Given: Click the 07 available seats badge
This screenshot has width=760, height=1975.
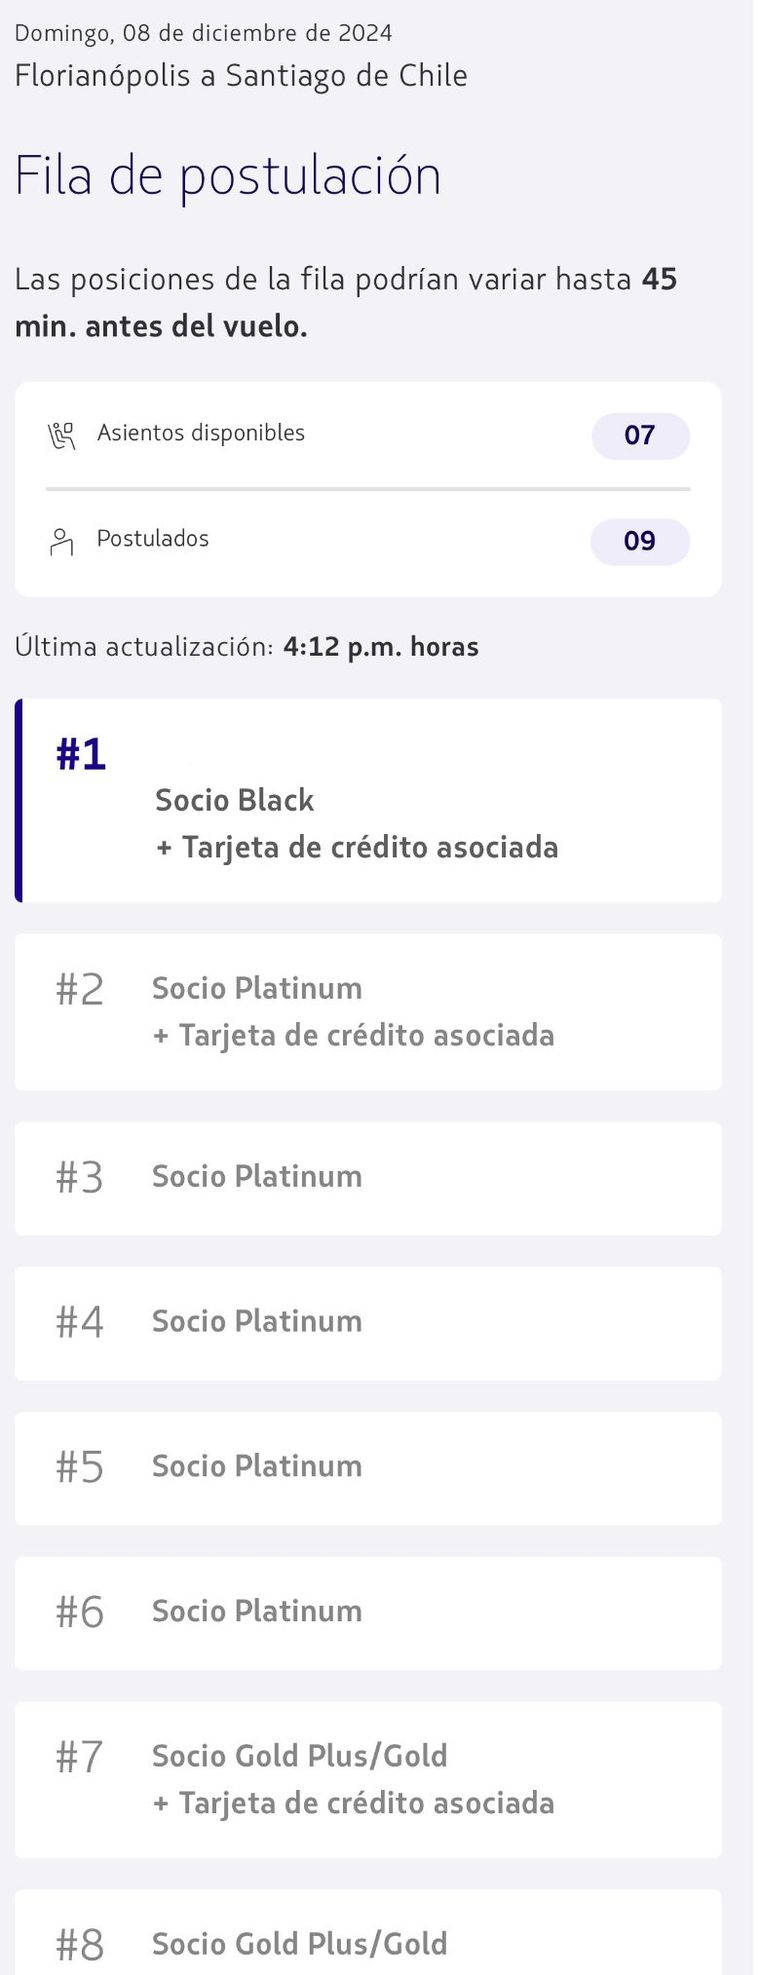Looking at the screenshot, I should pyautogui.click(x=640, y=436).
